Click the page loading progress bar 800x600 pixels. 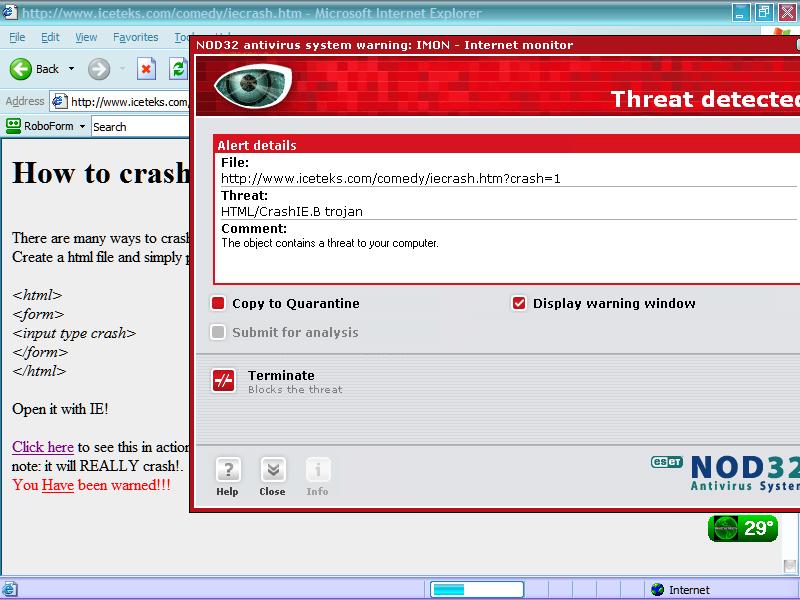pos(476,590)
